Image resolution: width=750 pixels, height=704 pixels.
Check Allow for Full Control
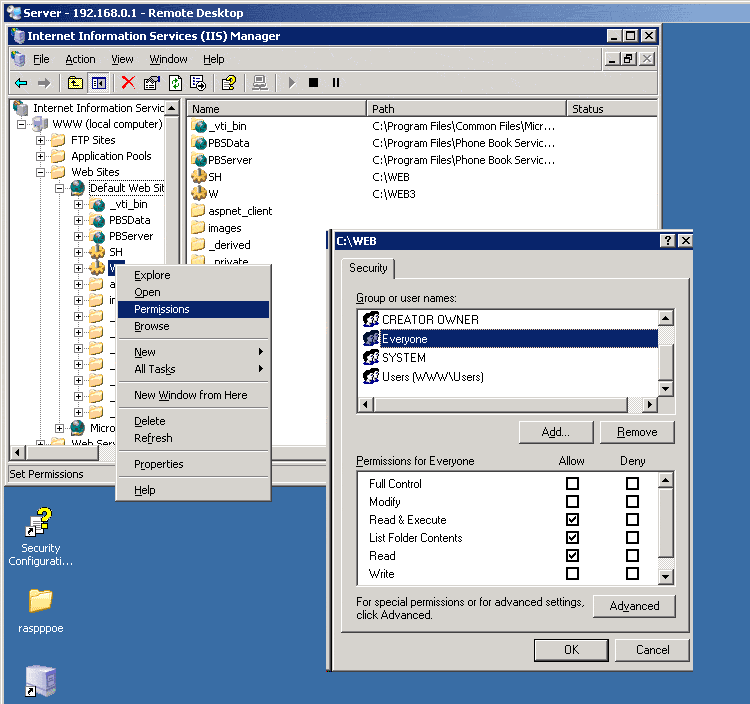pyautogui.click(x=572, y=484)
